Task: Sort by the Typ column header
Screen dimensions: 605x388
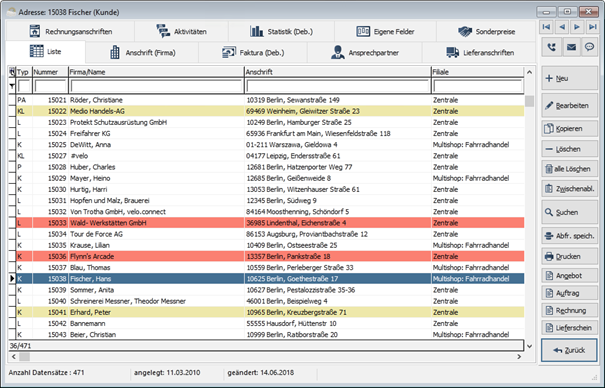Action: click(24, 72)
